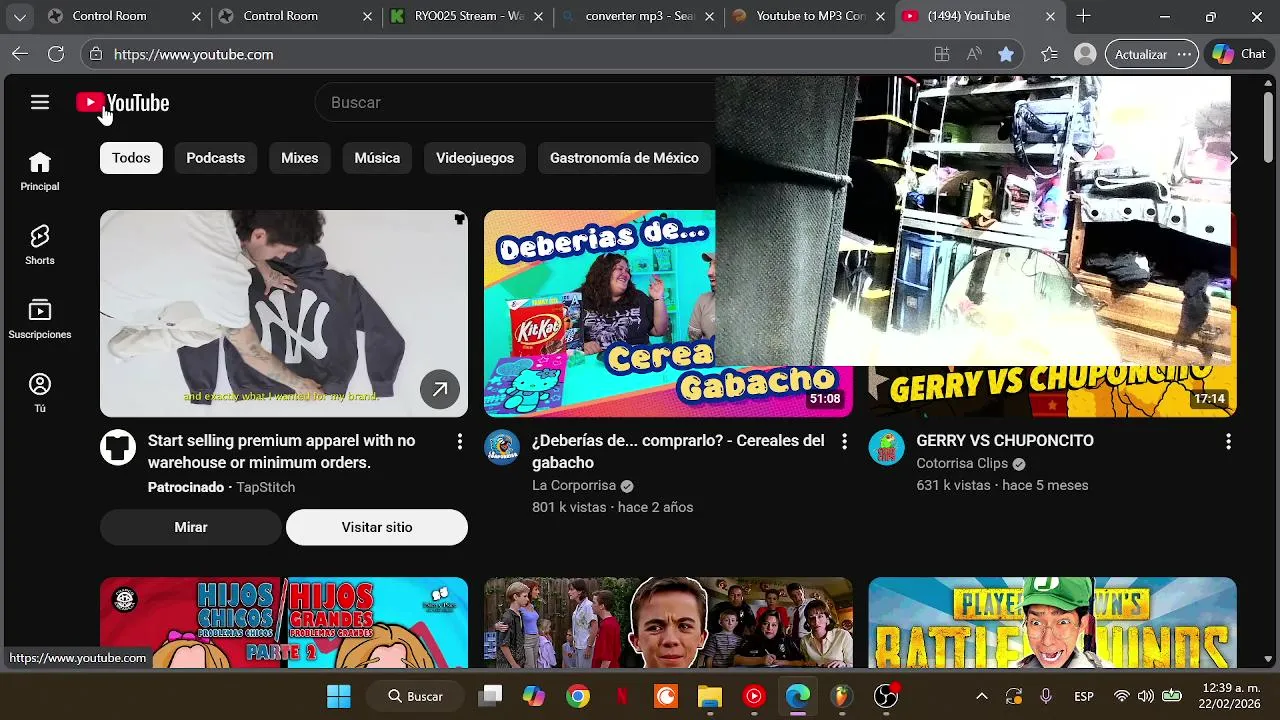Viewport: 1280px width, 720px height.
Task: Click the Mirar button
Action: (x=191, y=527)
